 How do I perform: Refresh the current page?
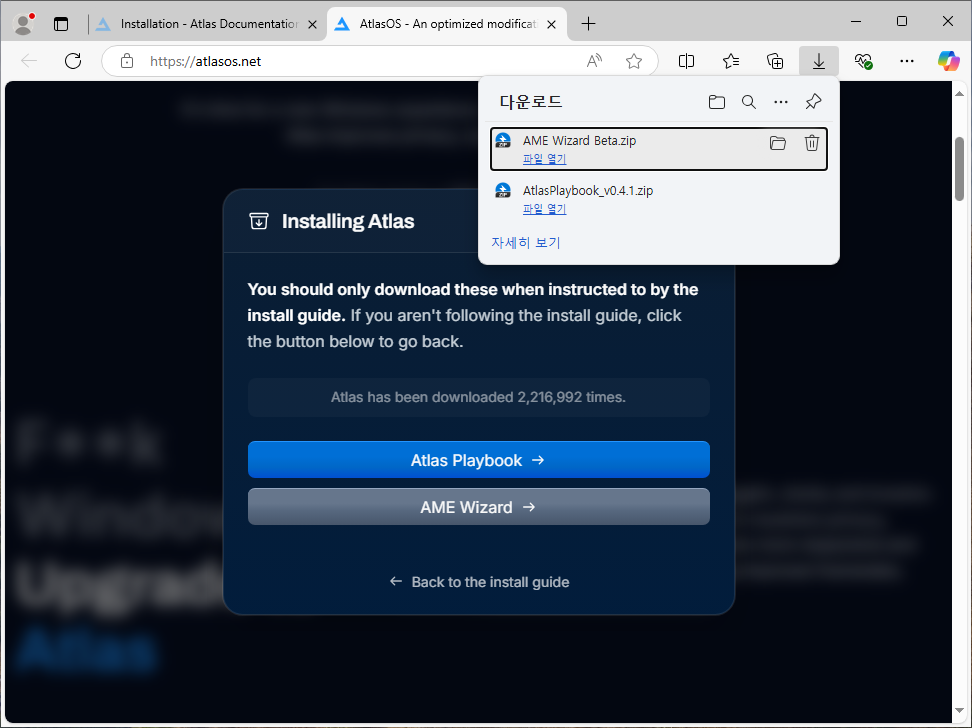click(73, 61)
